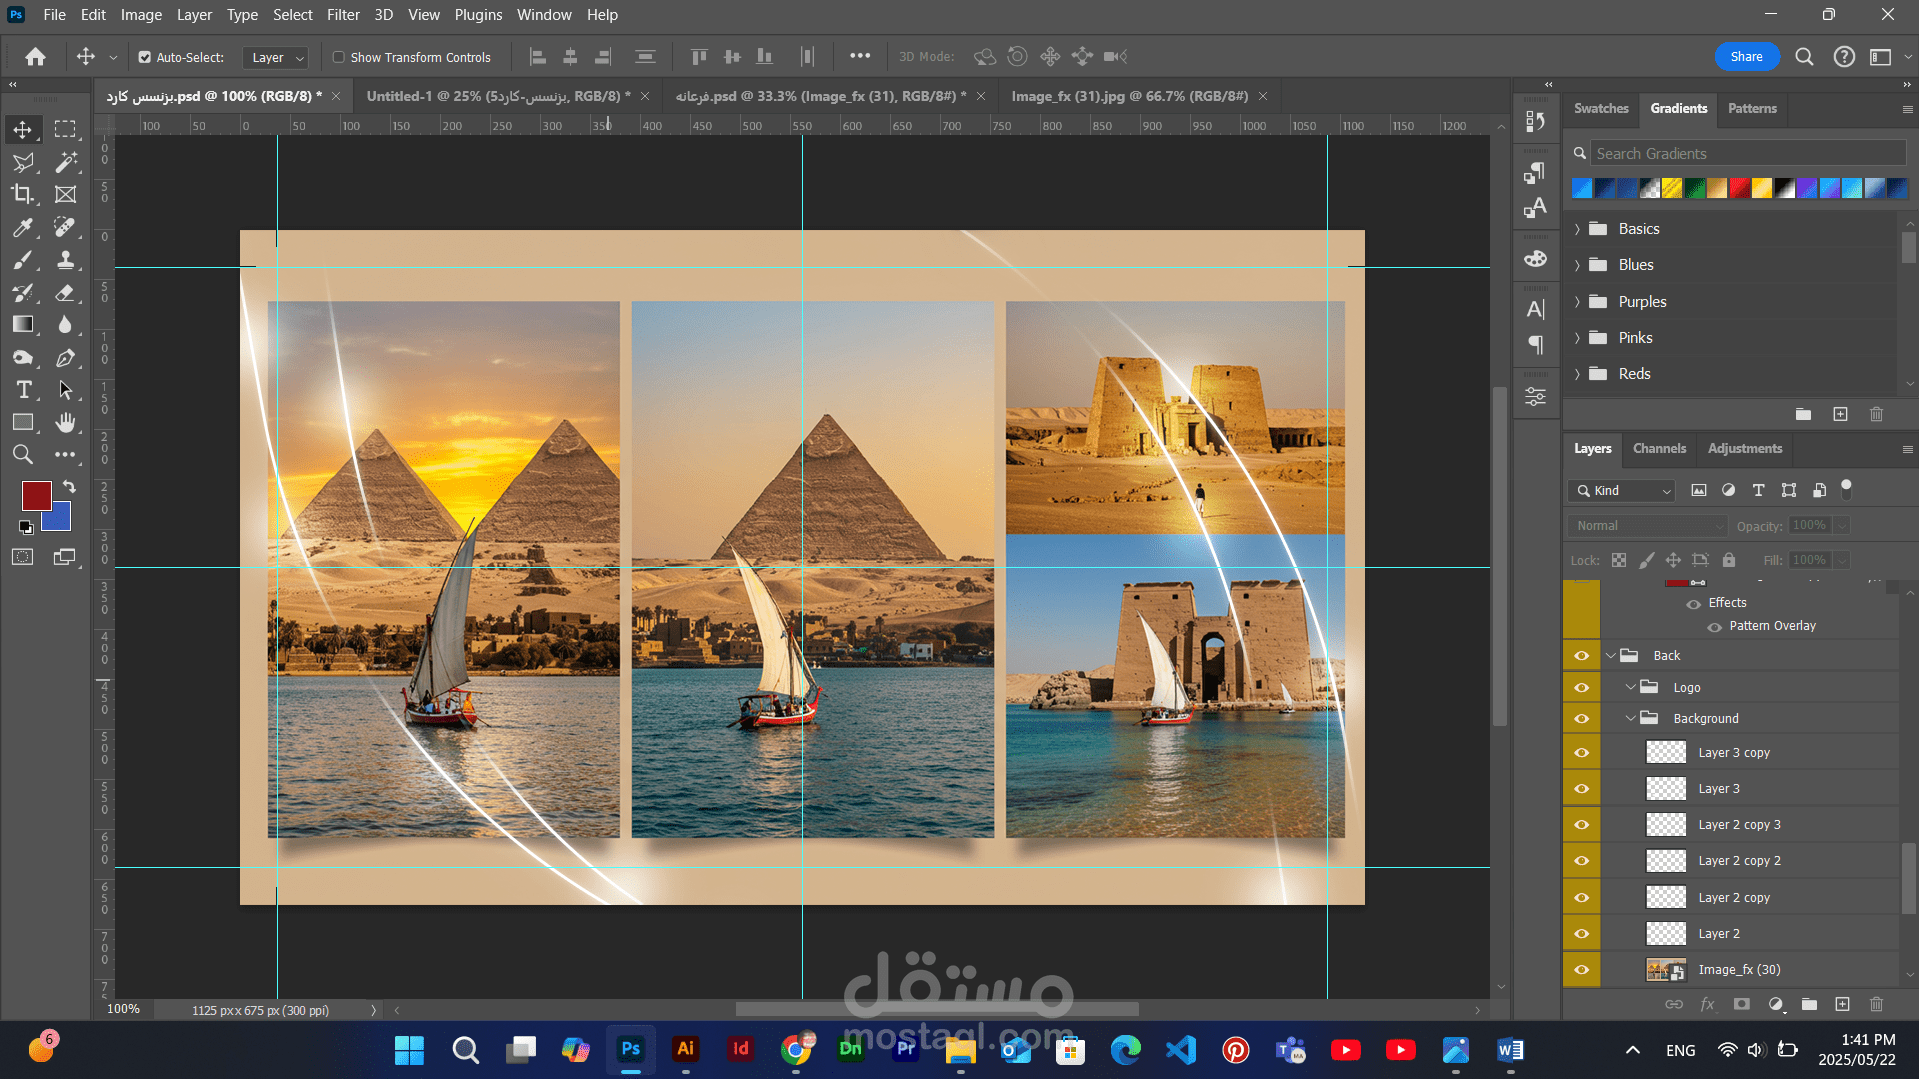
Task: Select the Rectangle shape tool
Action: 22,422
